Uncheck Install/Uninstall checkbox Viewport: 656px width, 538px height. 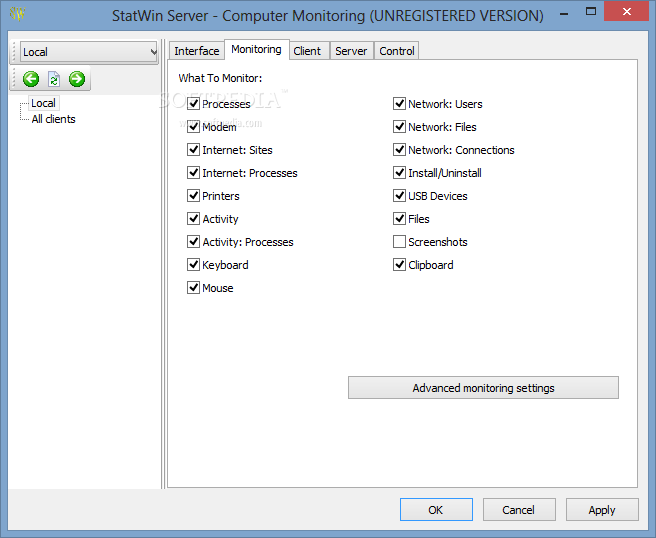click(x=400, y=173)
